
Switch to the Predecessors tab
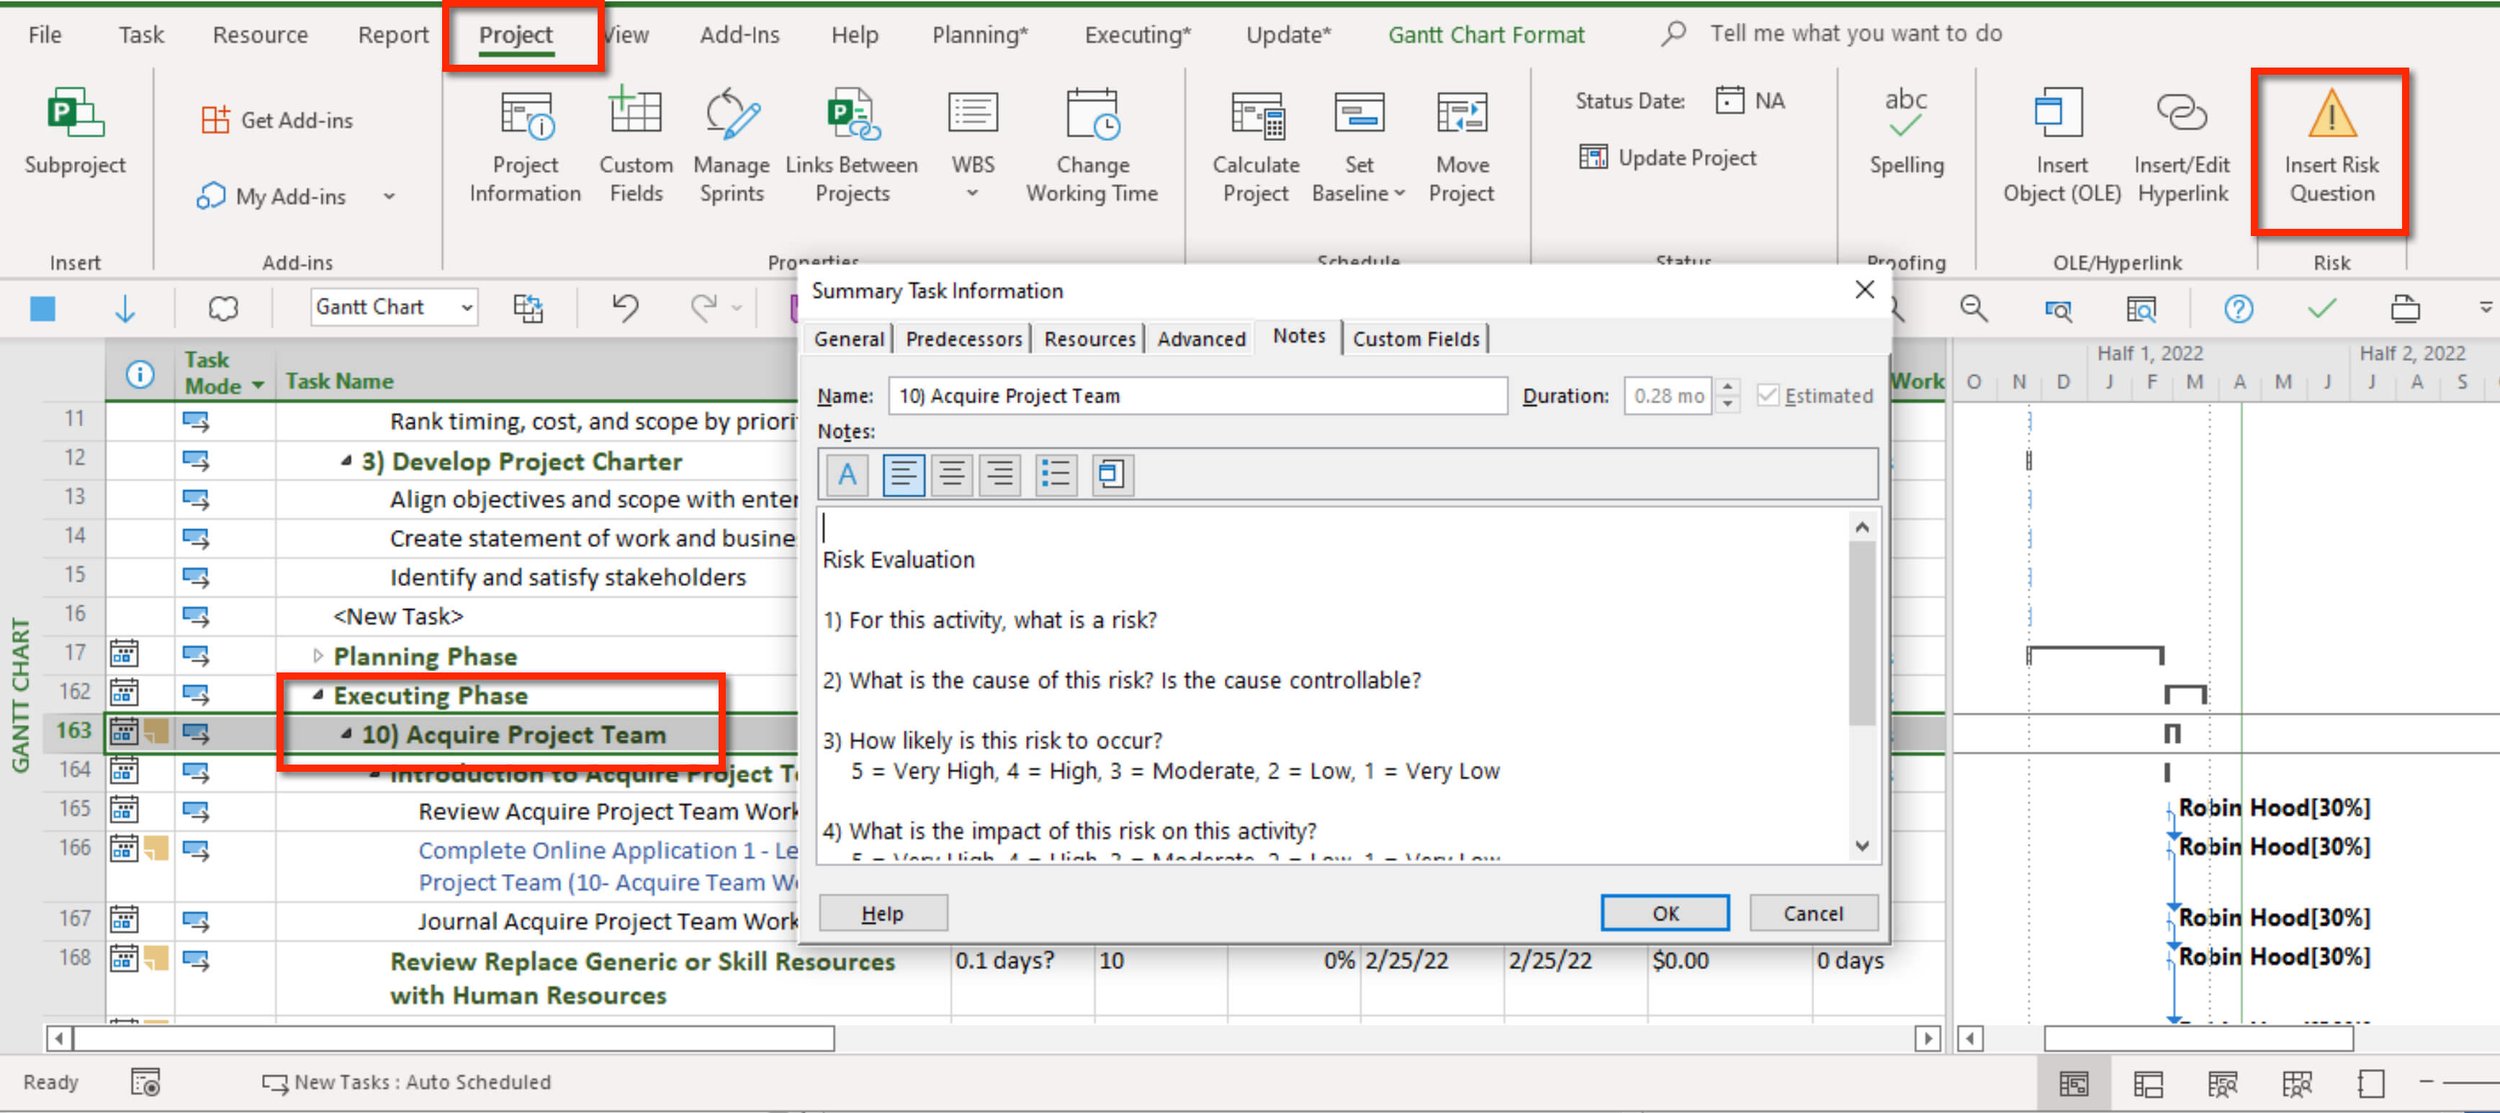point(963,339)
